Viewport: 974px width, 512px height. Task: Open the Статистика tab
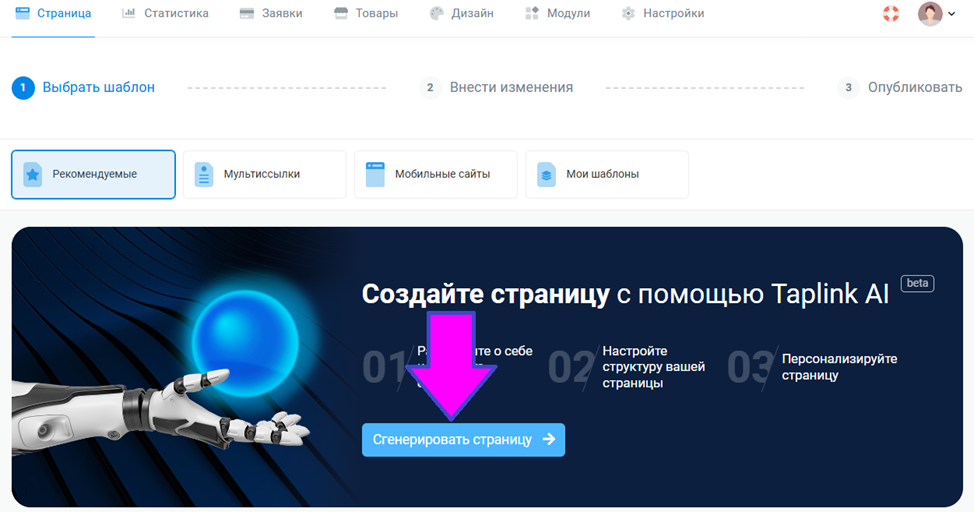pos(165,13)
